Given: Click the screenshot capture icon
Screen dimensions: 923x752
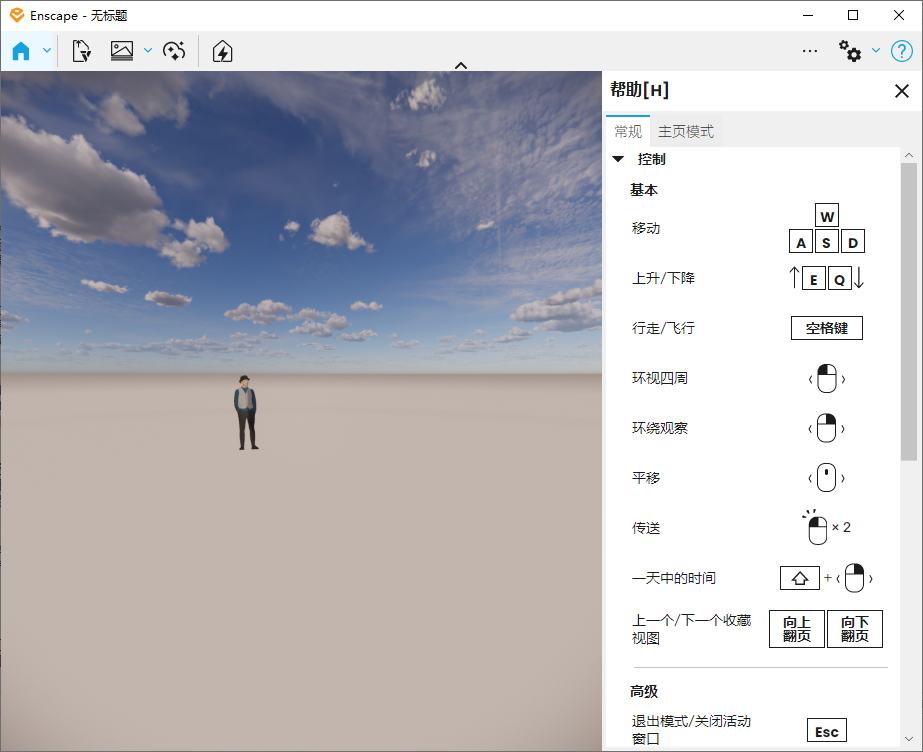Looking at the screenshot, I should pos(122,50).
